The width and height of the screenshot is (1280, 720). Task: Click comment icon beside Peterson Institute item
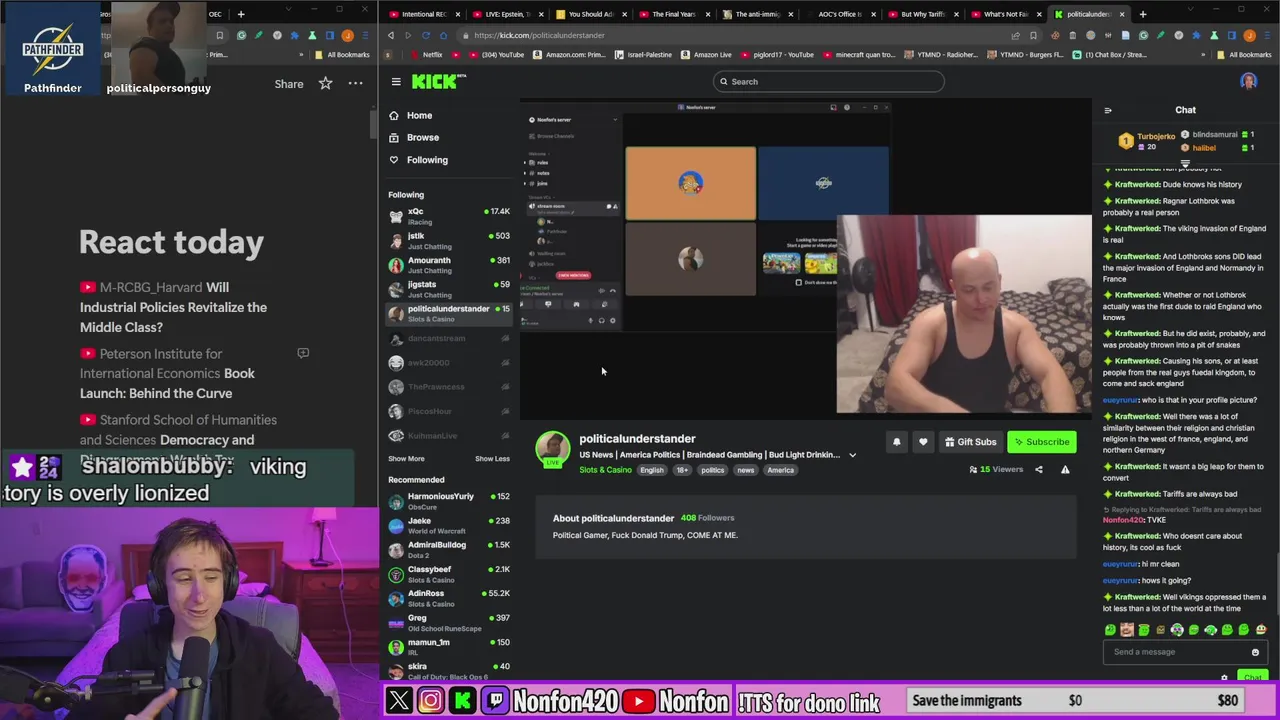pos(303,353)
